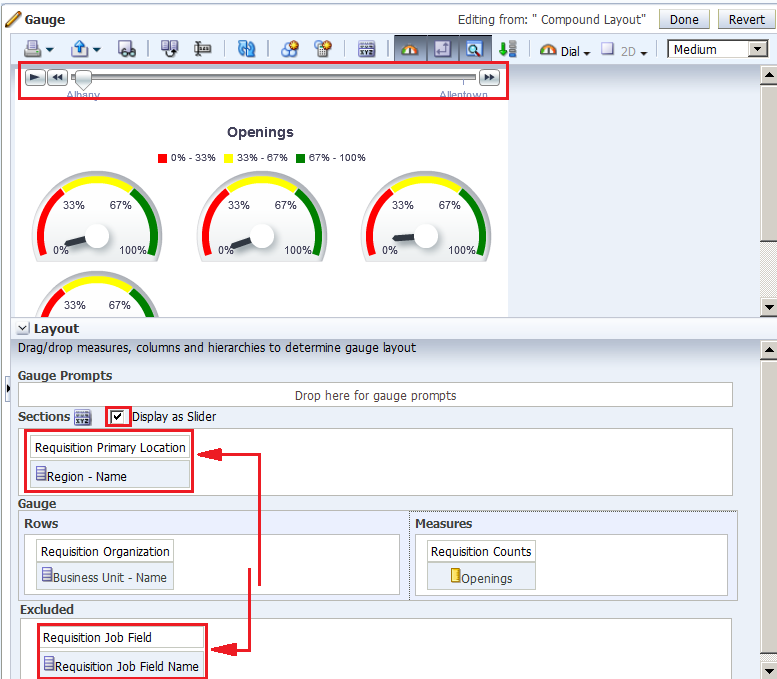This screenshot has height=679, width=777.
Task: Click scroll up arrow of Layout pane
Action: point(769,349)
